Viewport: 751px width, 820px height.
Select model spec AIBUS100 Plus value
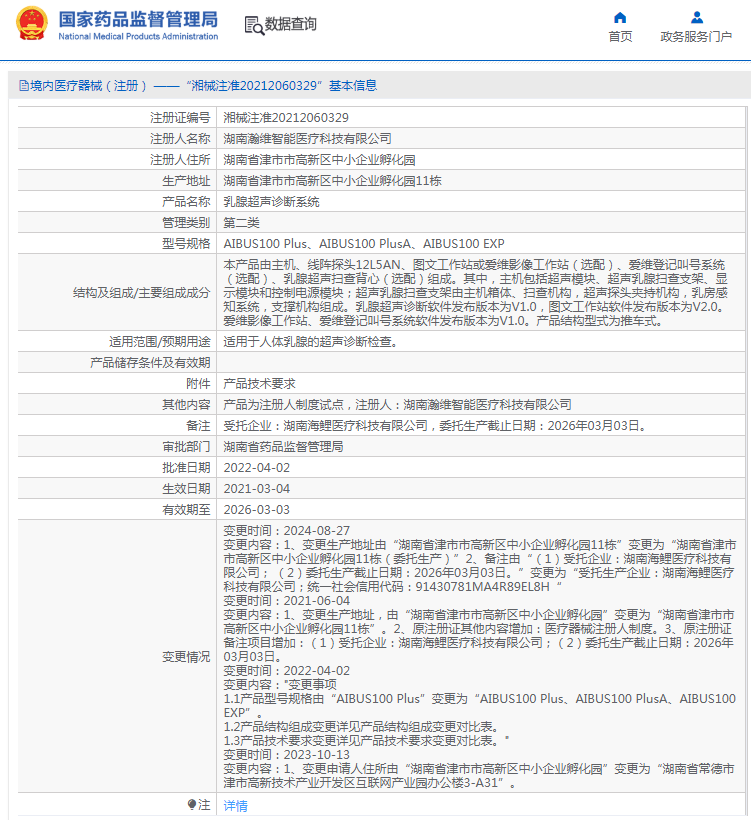[x=364, y=243]
